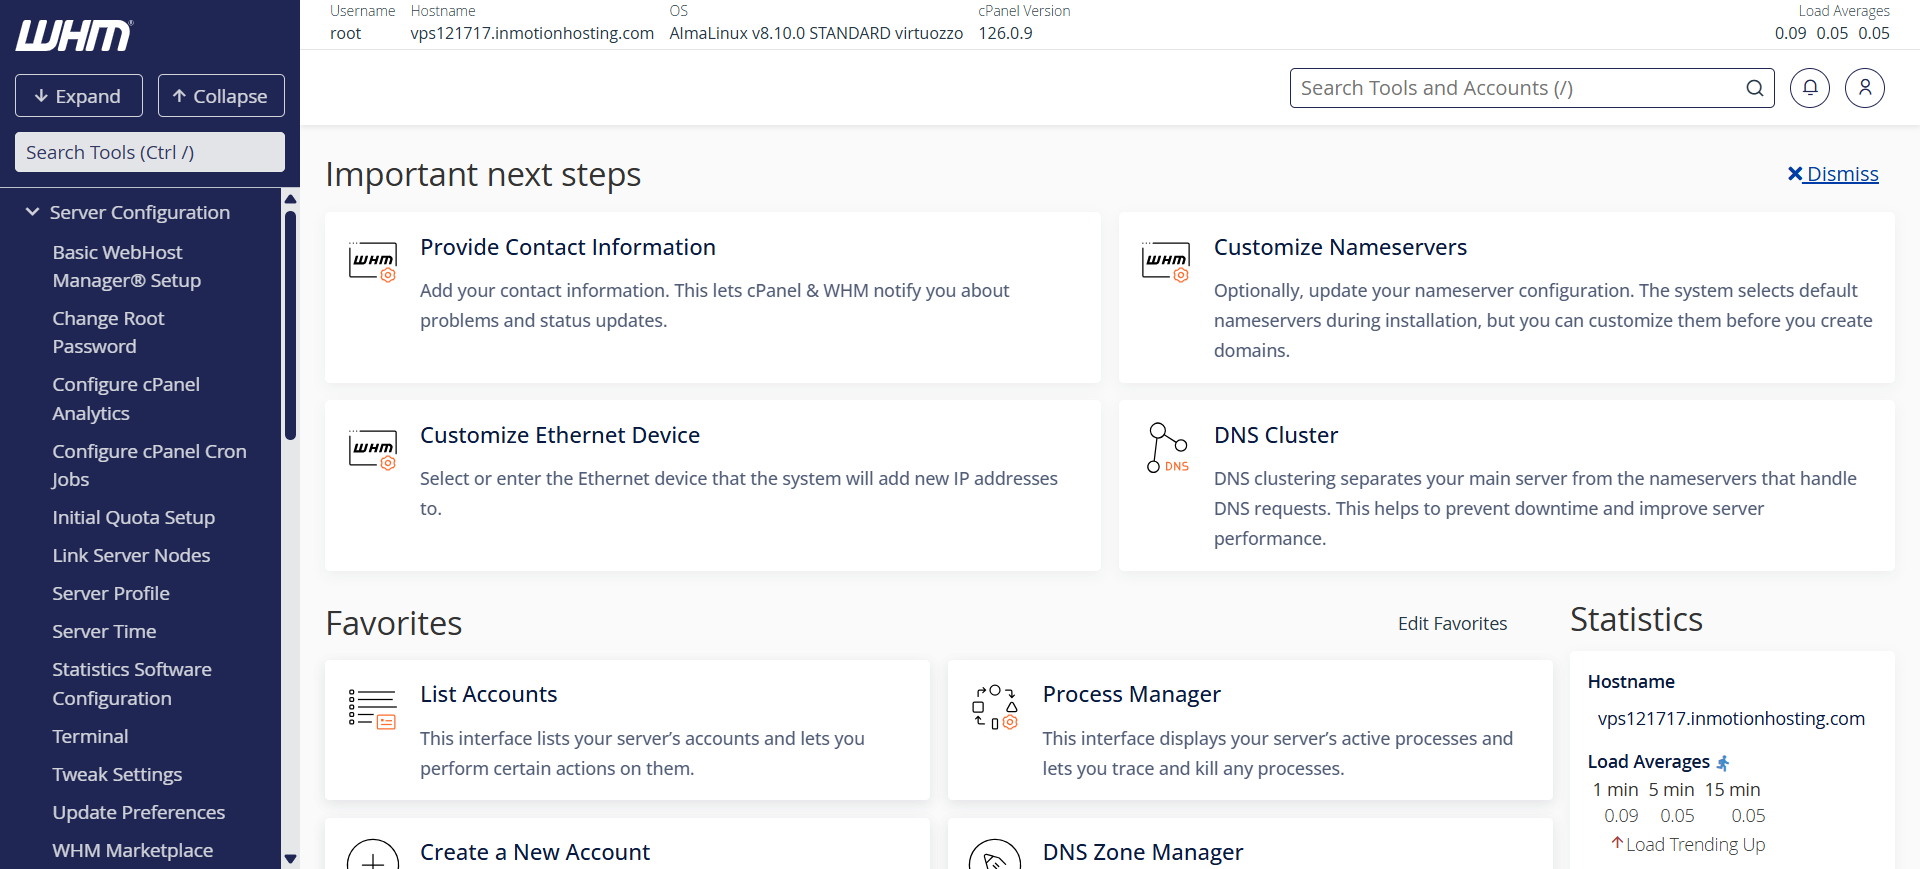Open the notifications bell
1920x869 pixels.
click(1810, 88)
